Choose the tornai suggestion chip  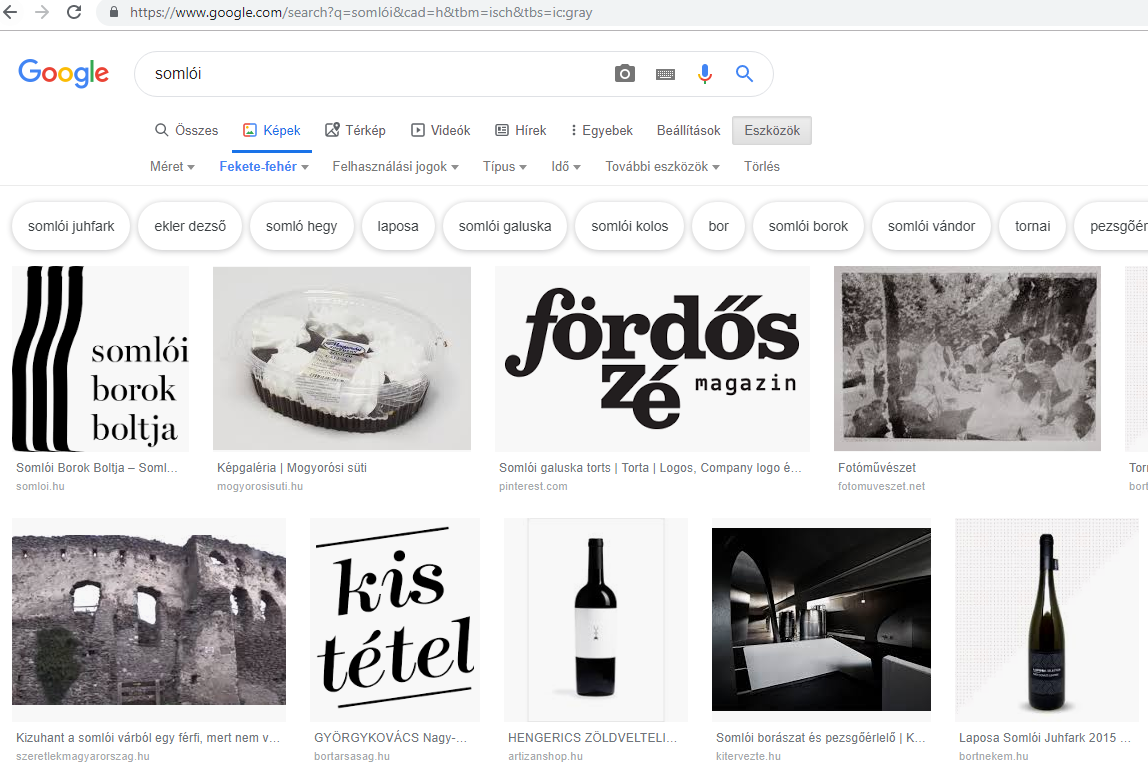coord(1032,226)
